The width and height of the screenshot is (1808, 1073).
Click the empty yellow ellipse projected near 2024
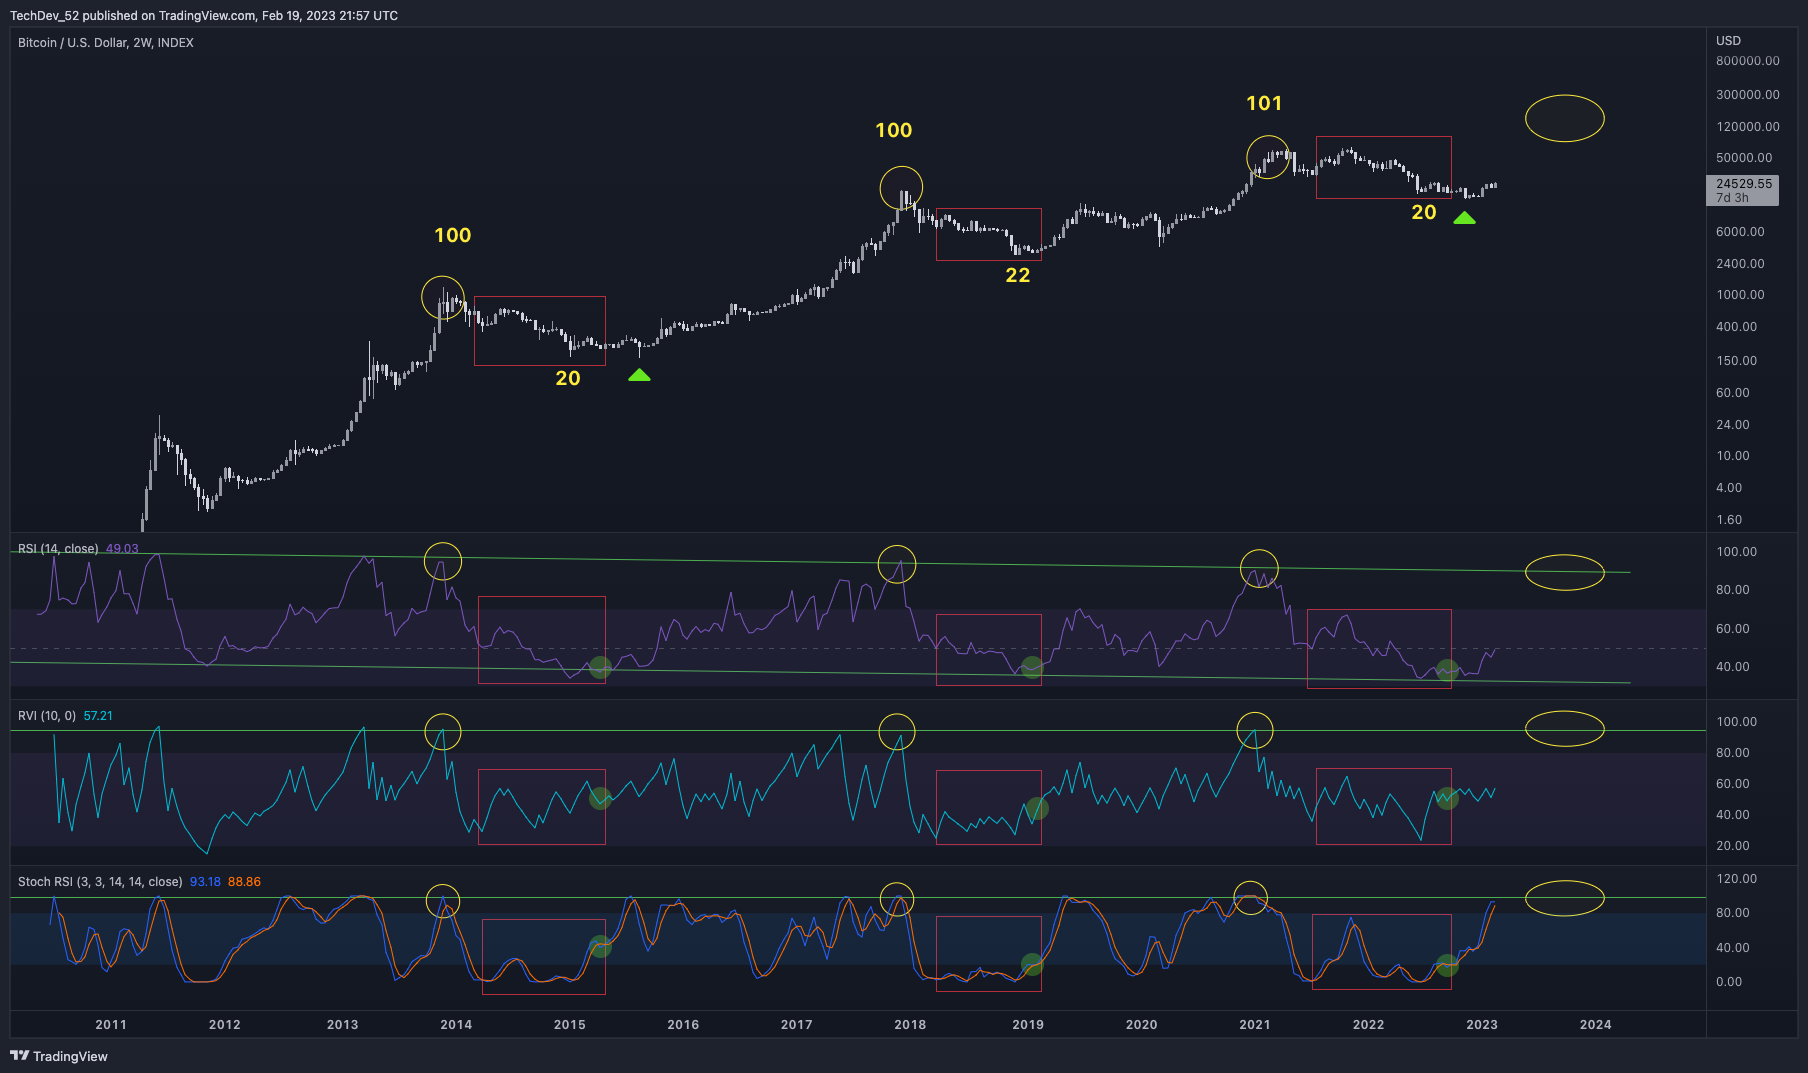click(x=1564, y=118)
